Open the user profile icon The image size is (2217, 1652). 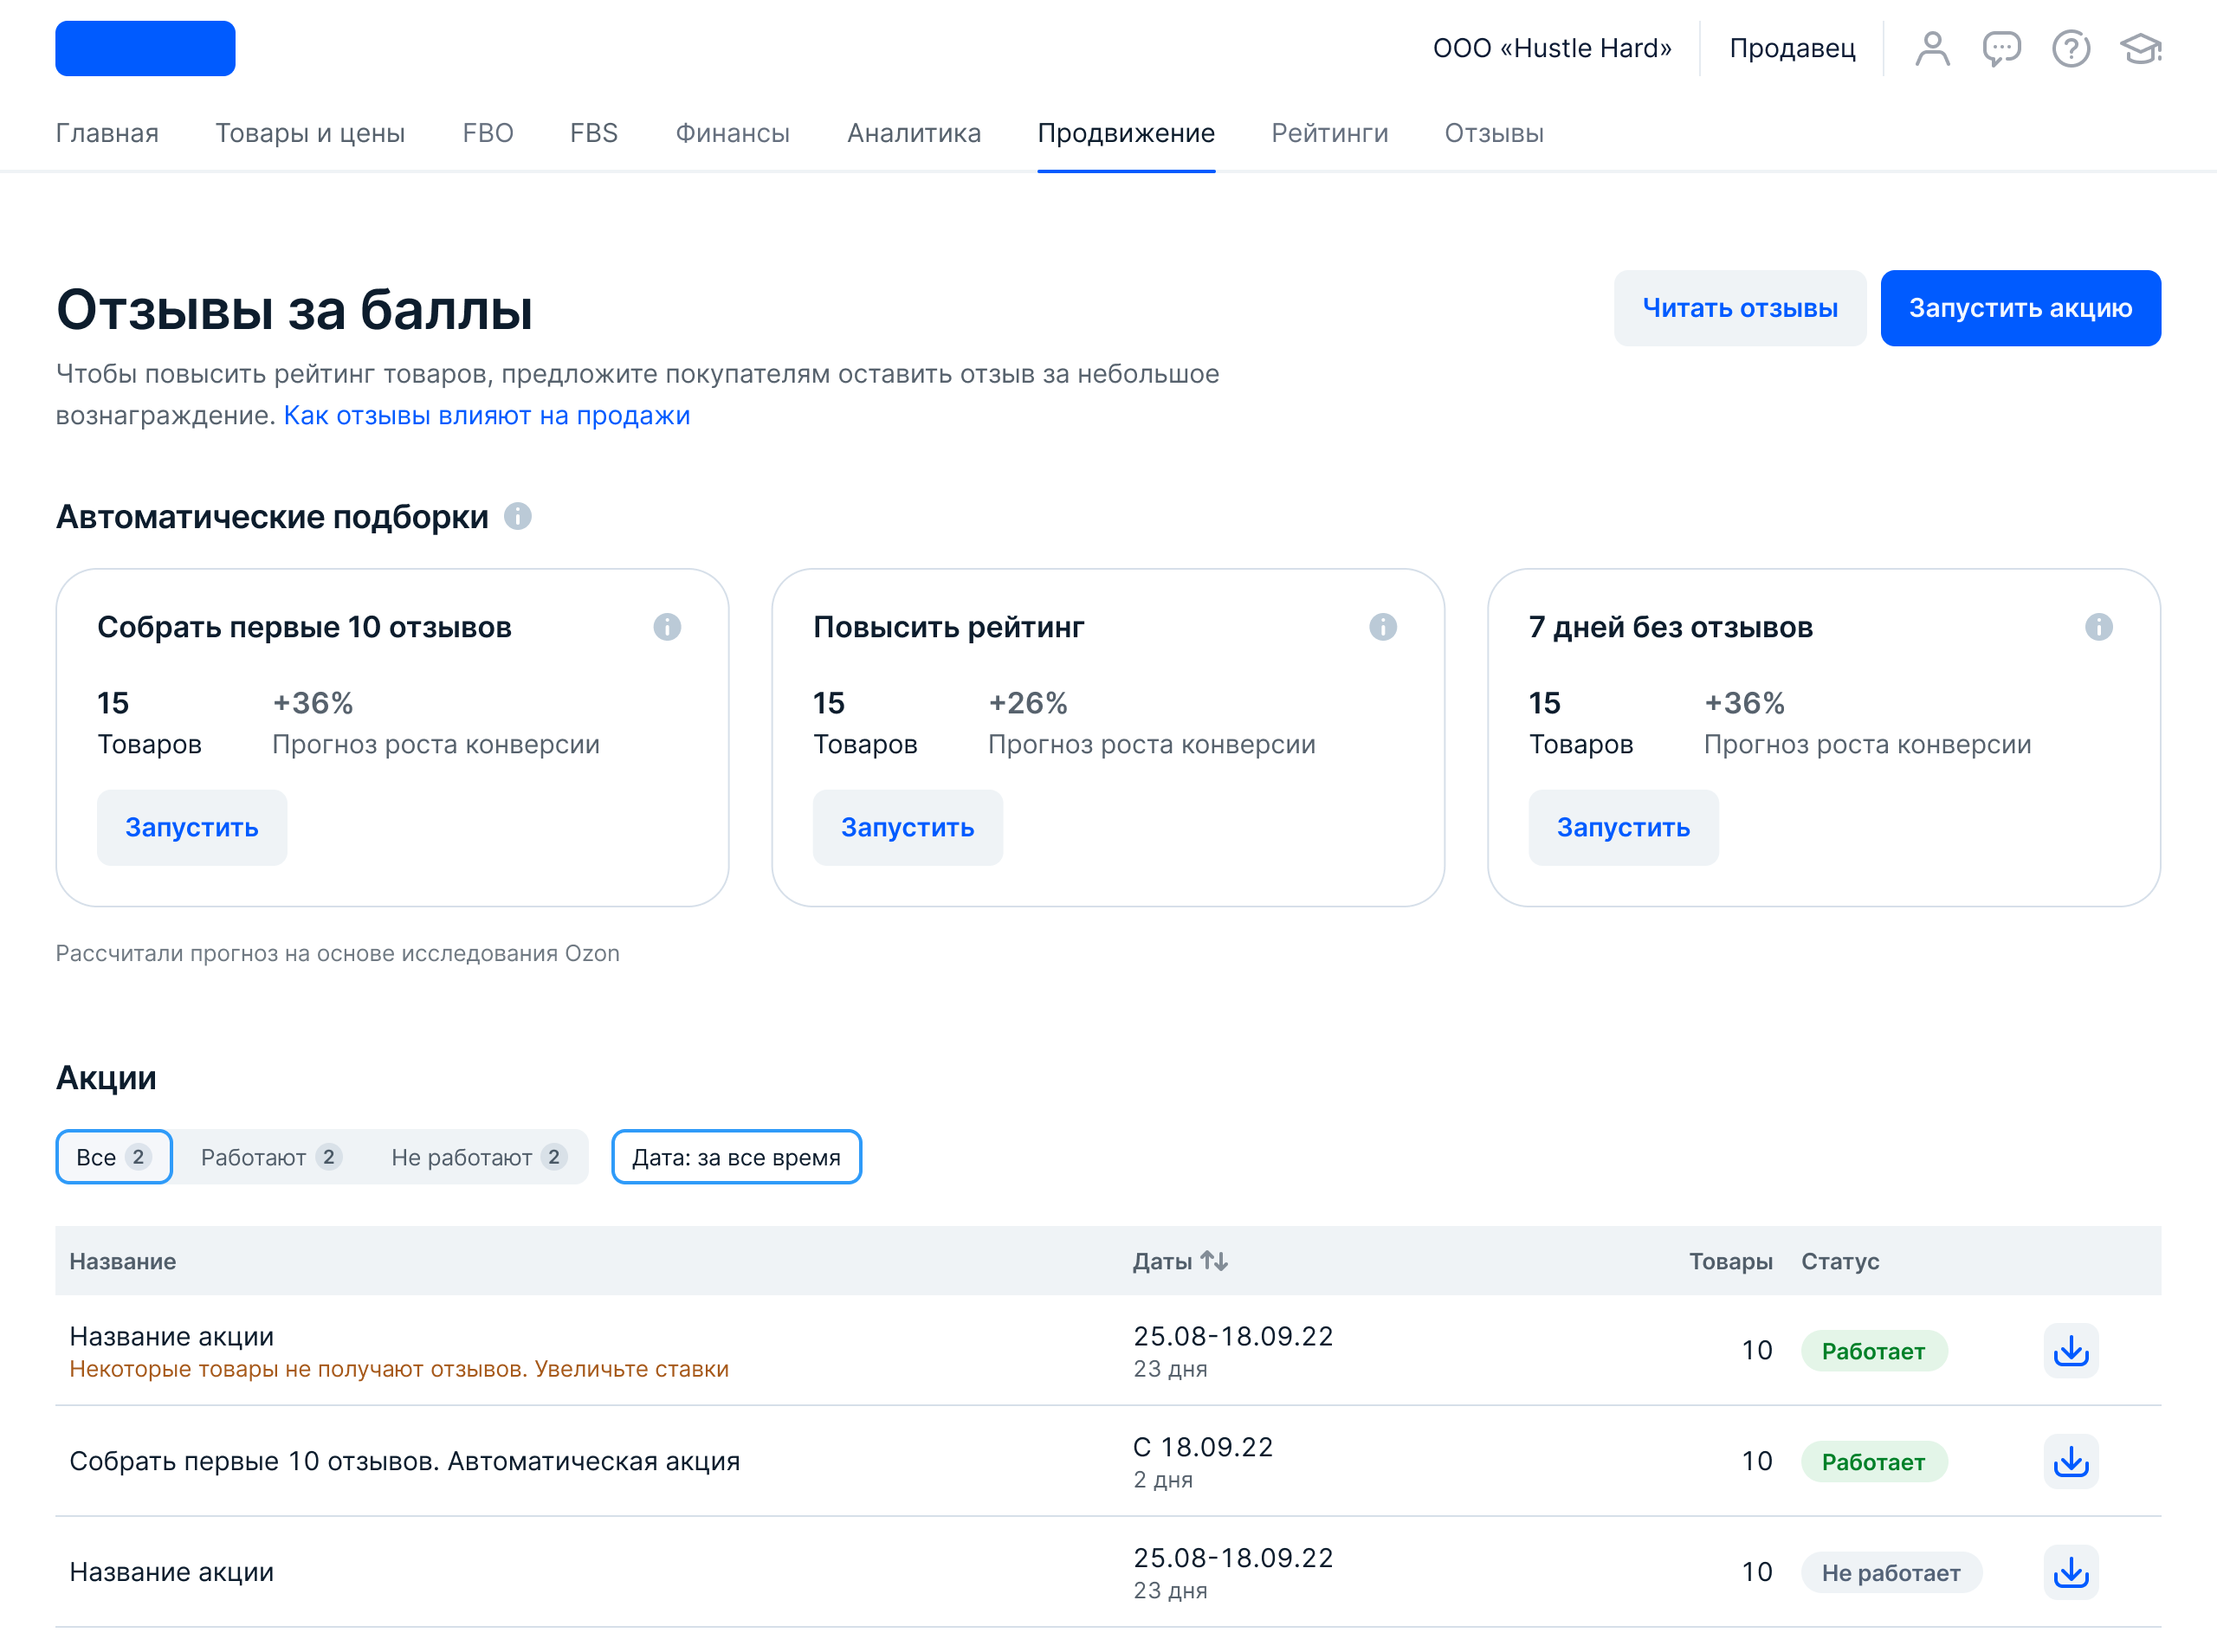[1932, 48]
